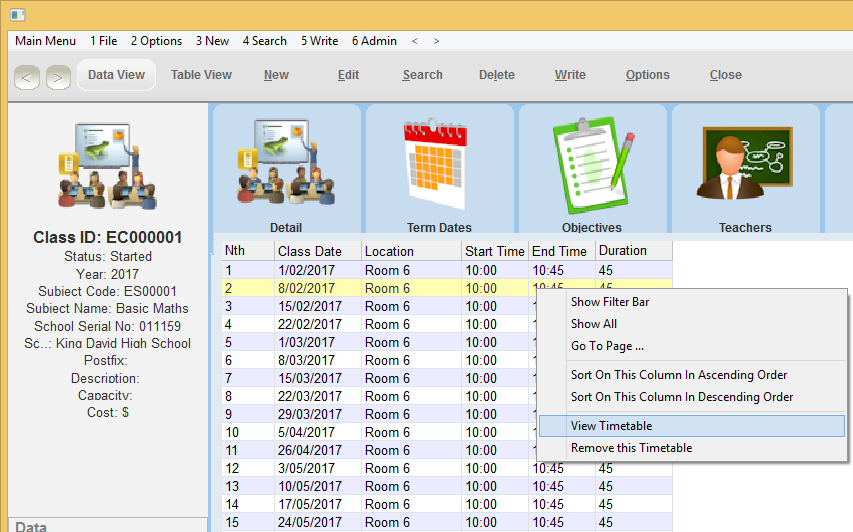Viewport: 853px width, 532px height.
Task: Click the application icon in title bar
Action: click(17, 14)
